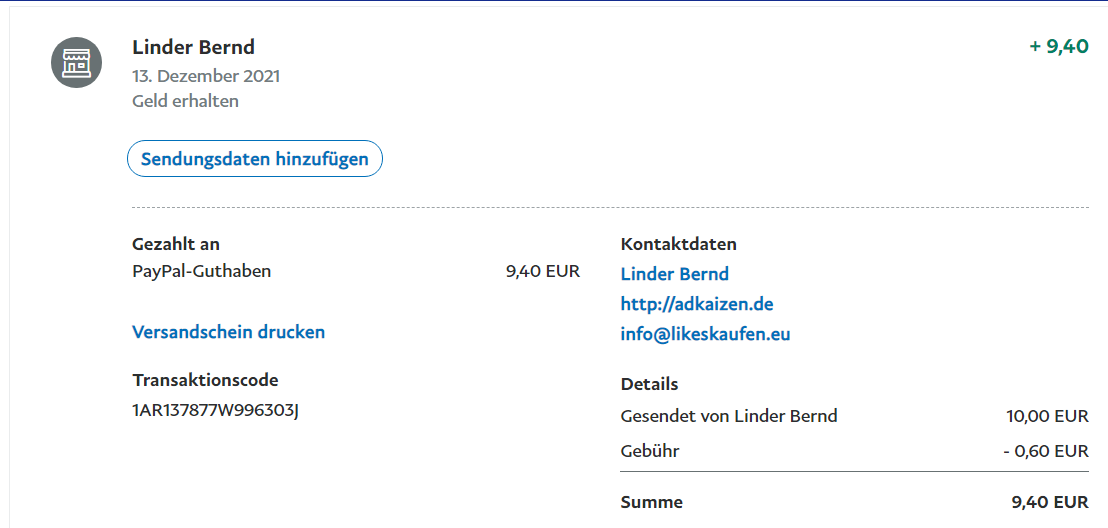Click the Geld erhalten status text
Viewport: 1108px width, 528px height.
click(x=185, y=101)
